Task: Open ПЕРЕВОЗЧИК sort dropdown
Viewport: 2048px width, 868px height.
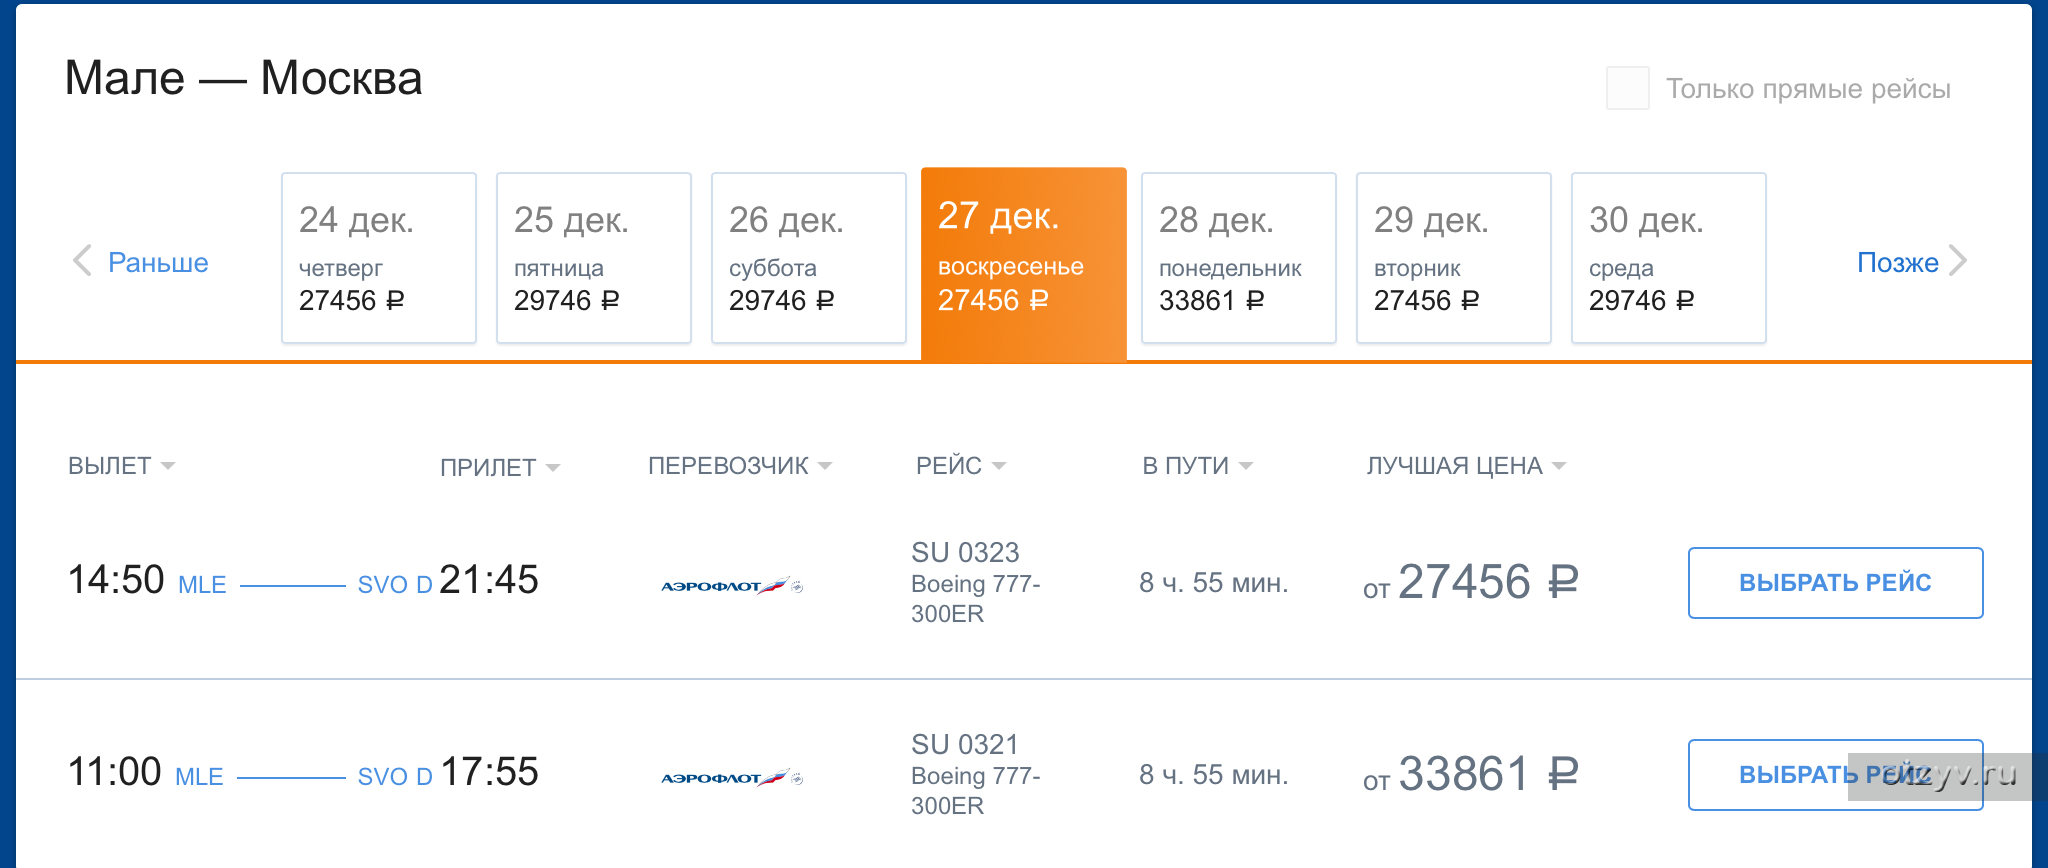Action: pyautogui.click(x=740, y=466)
